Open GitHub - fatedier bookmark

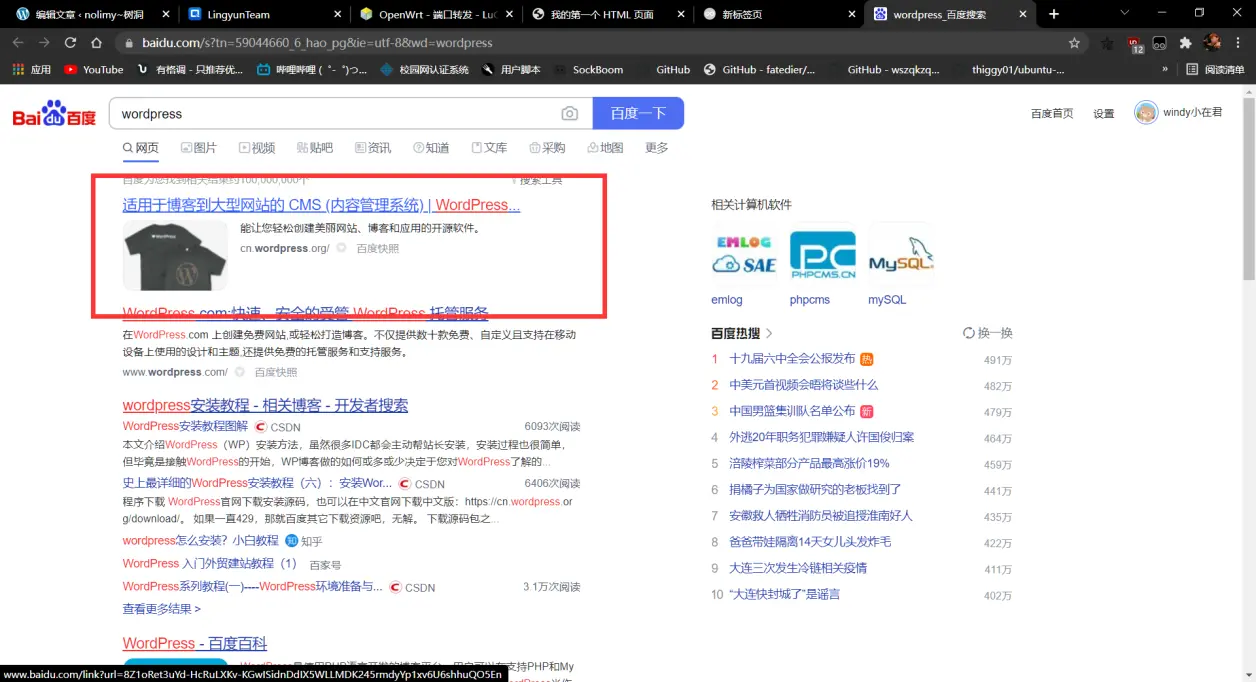[760, 70]
